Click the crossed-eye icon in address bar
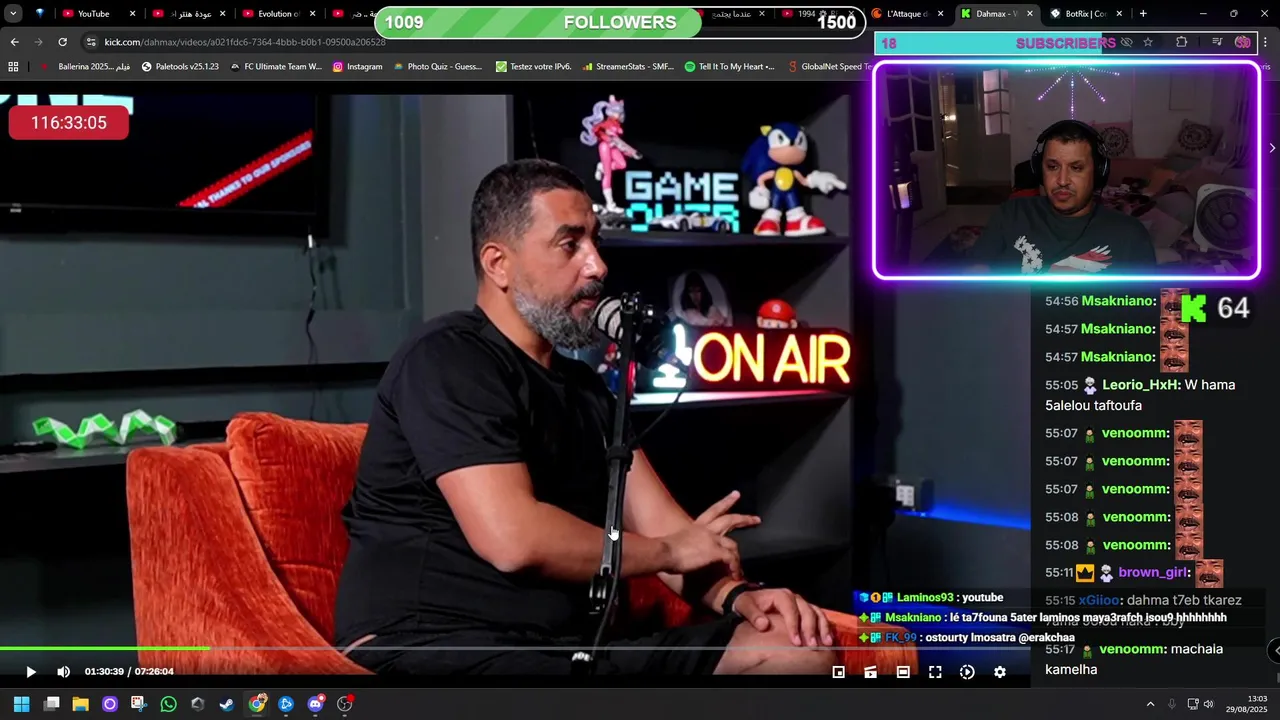 click(x=1126, y=42)
